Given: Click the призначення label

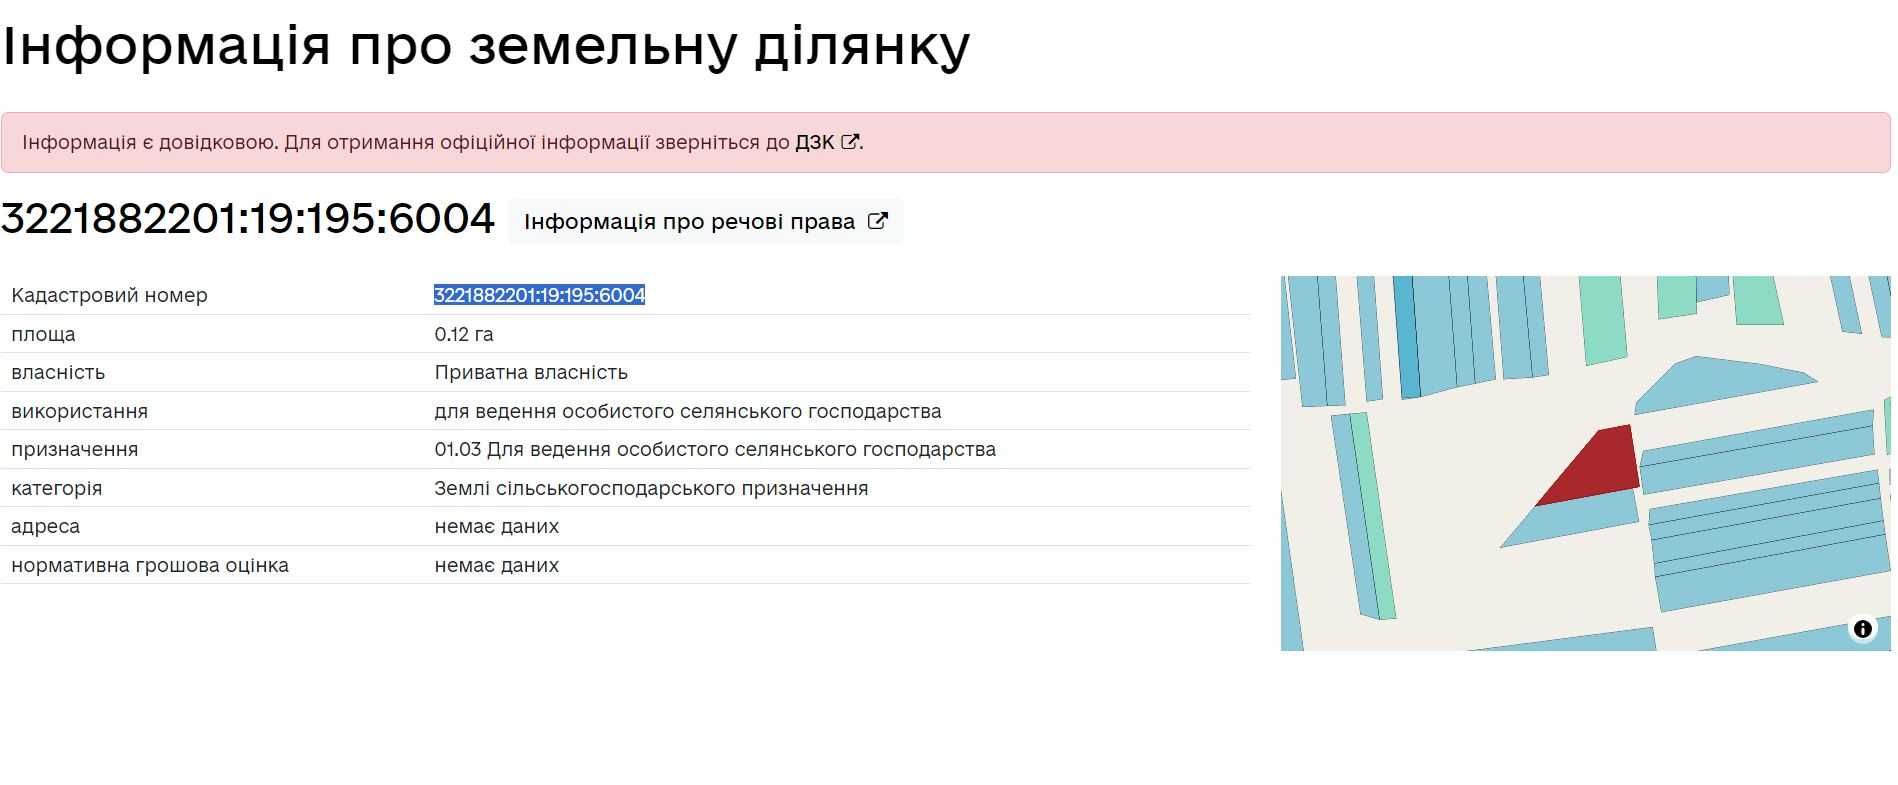Looking at the screenshot, I should 75,449.
